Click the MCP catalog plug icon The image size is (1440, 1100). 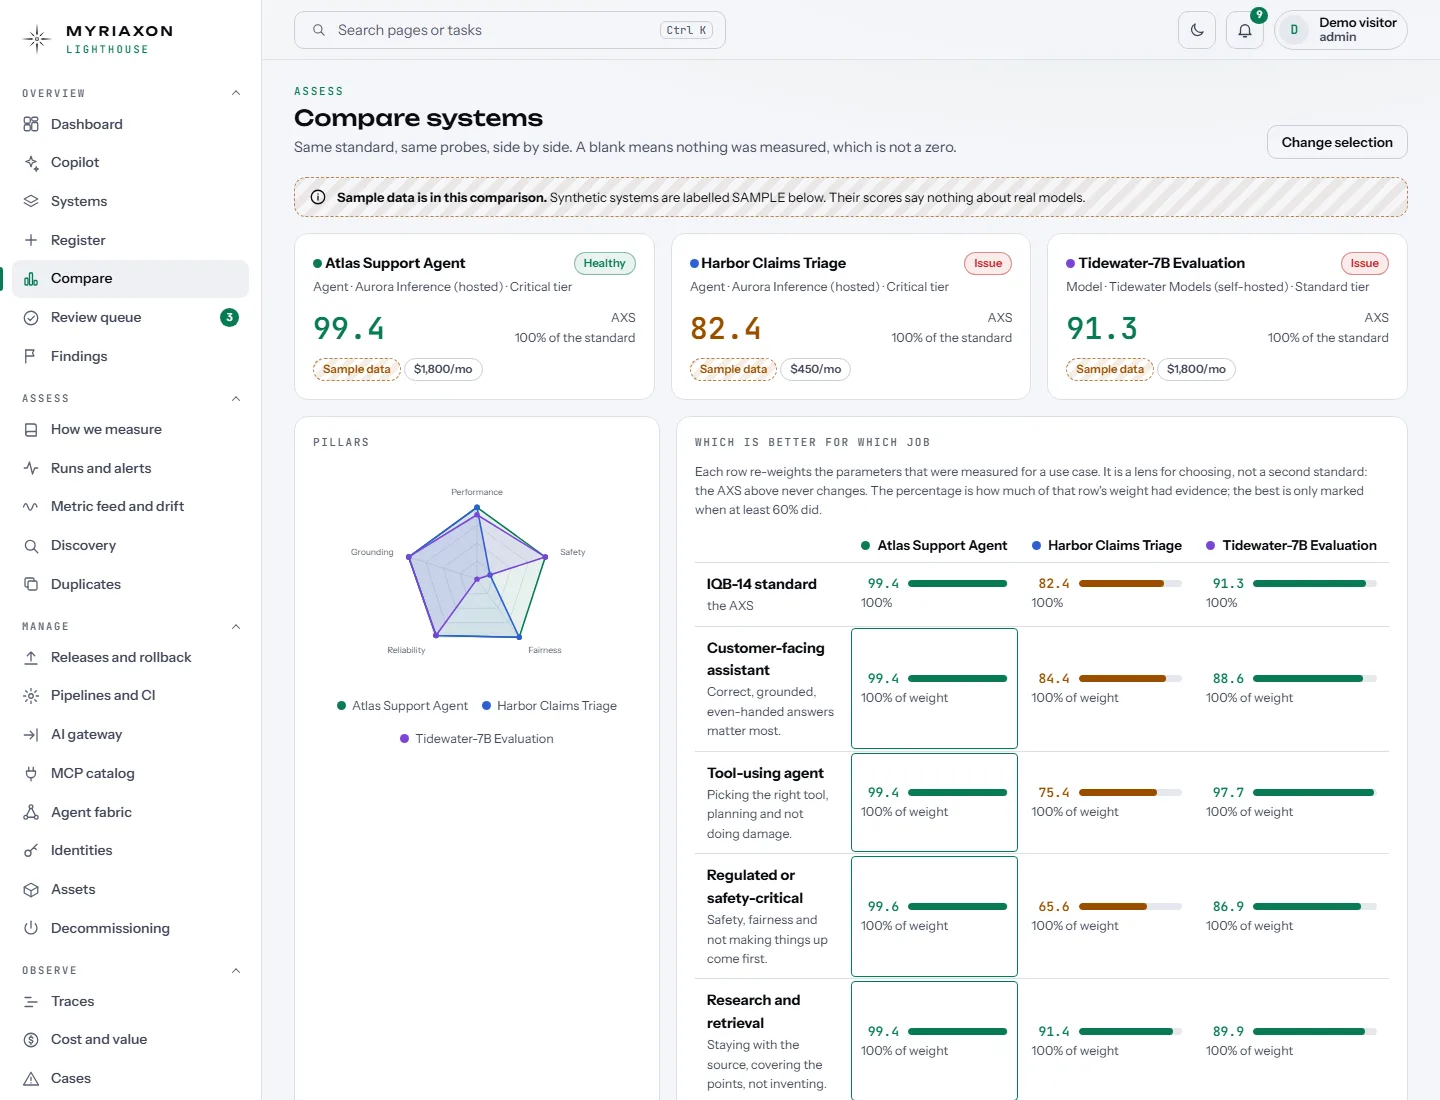pos(31,773)
